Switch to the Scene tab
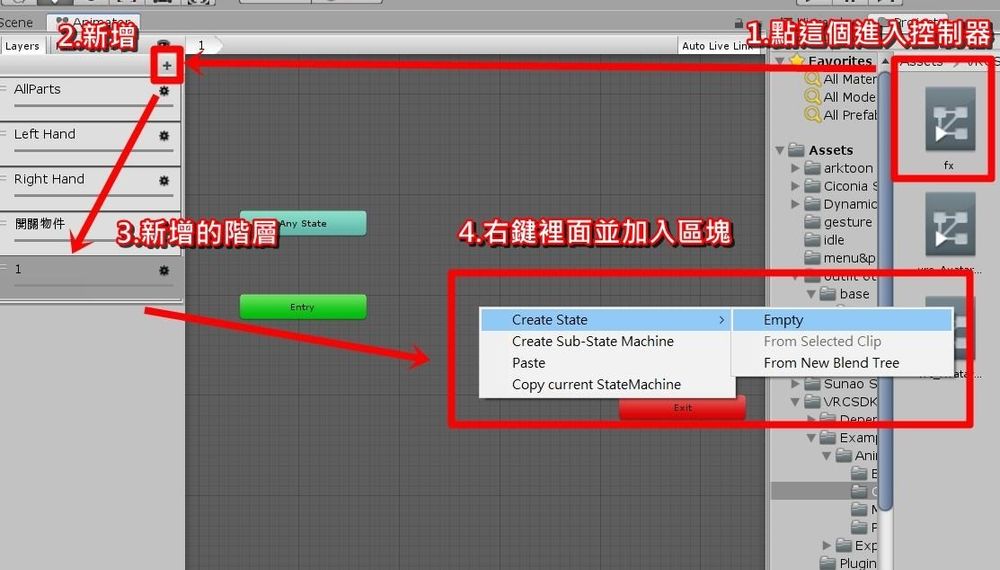This screenshot has width=1000, height=570. pyautogui.click(x=17, y=22)
